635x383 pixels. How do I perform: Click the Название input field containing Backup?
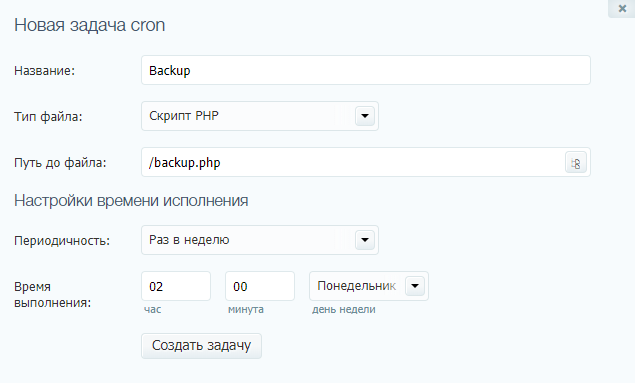(x=366, y=70)
